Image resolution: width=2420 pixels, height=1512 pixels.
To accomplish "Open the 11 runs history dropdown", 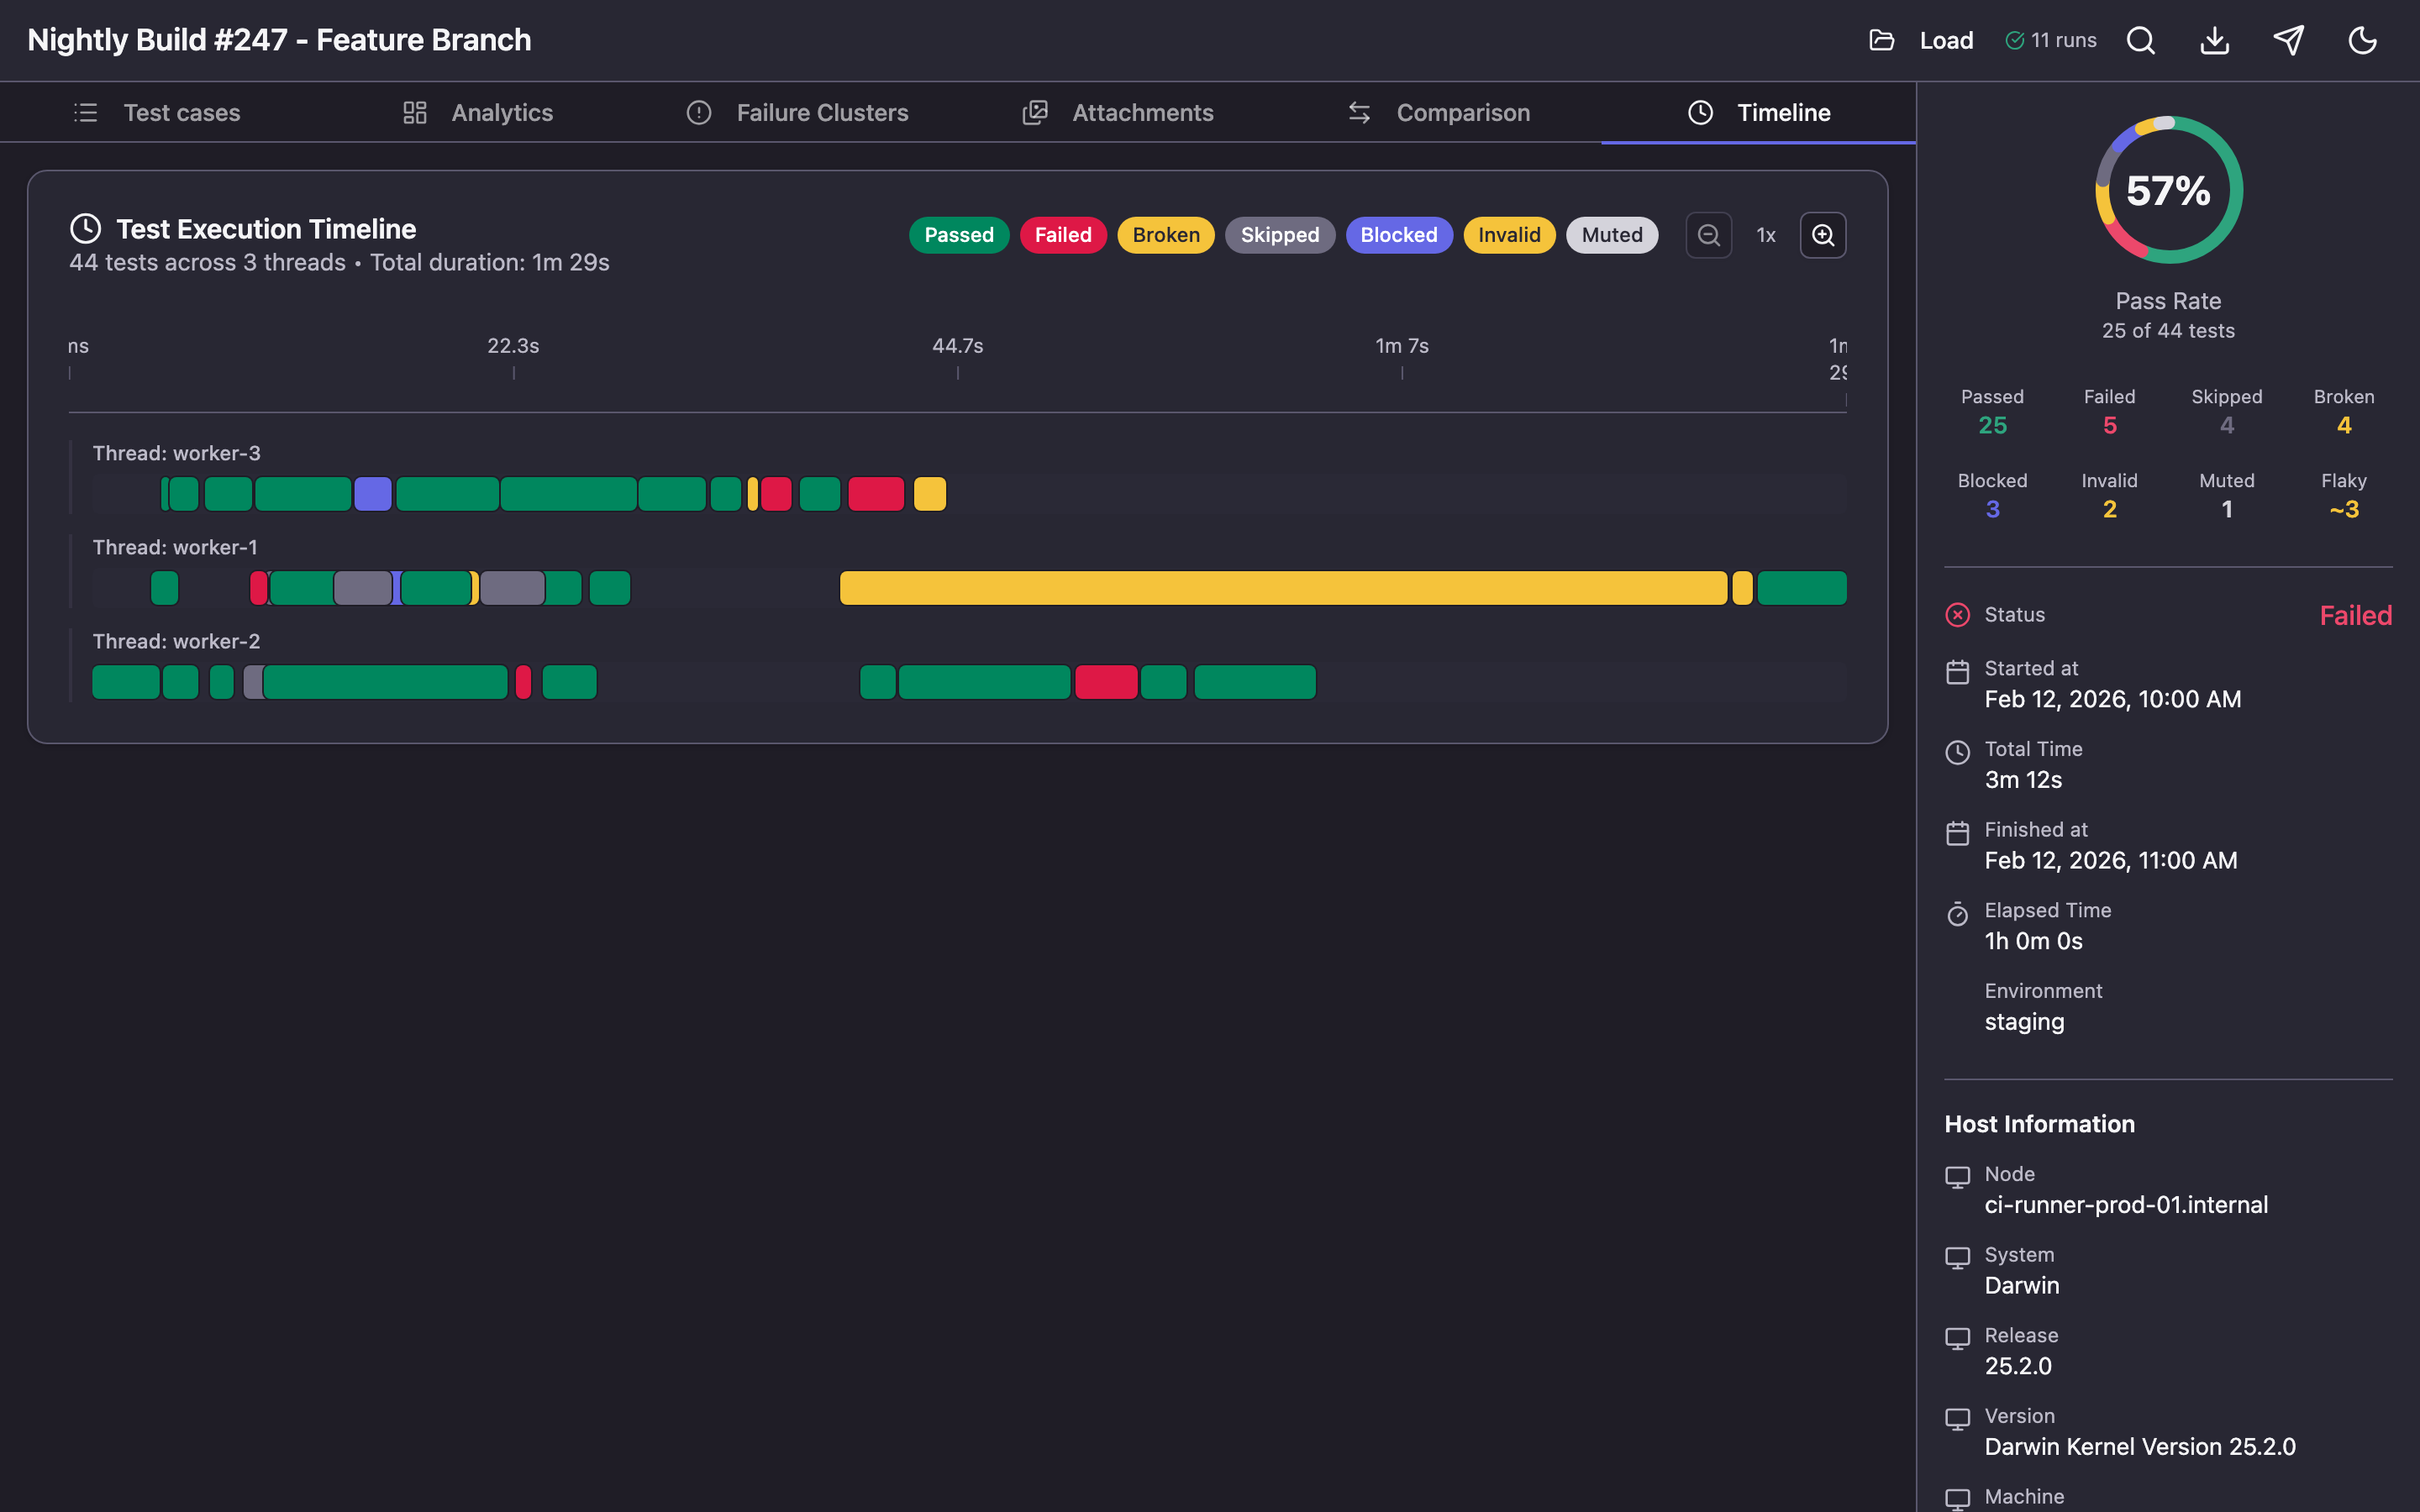I will pos(2051,40).
